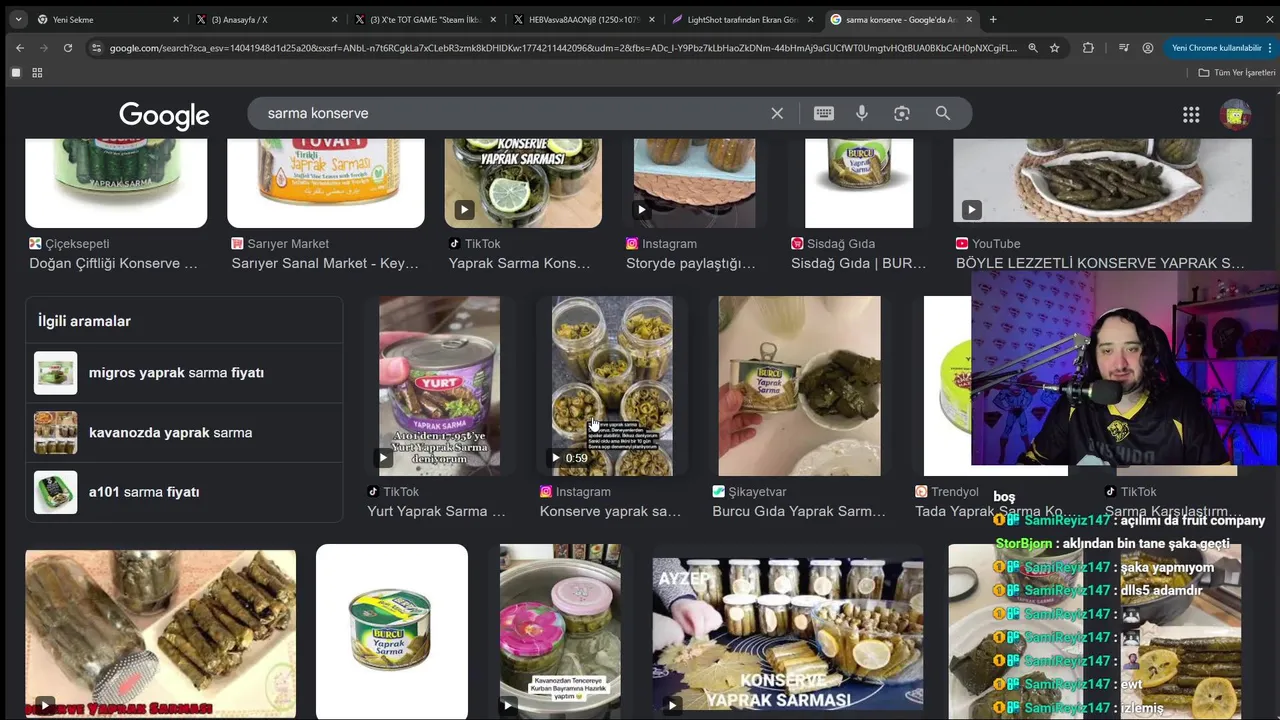This screenshot has width=1280, height=720.
Task: Go to the Google logo homepage
Action: [x=164, y=115]
